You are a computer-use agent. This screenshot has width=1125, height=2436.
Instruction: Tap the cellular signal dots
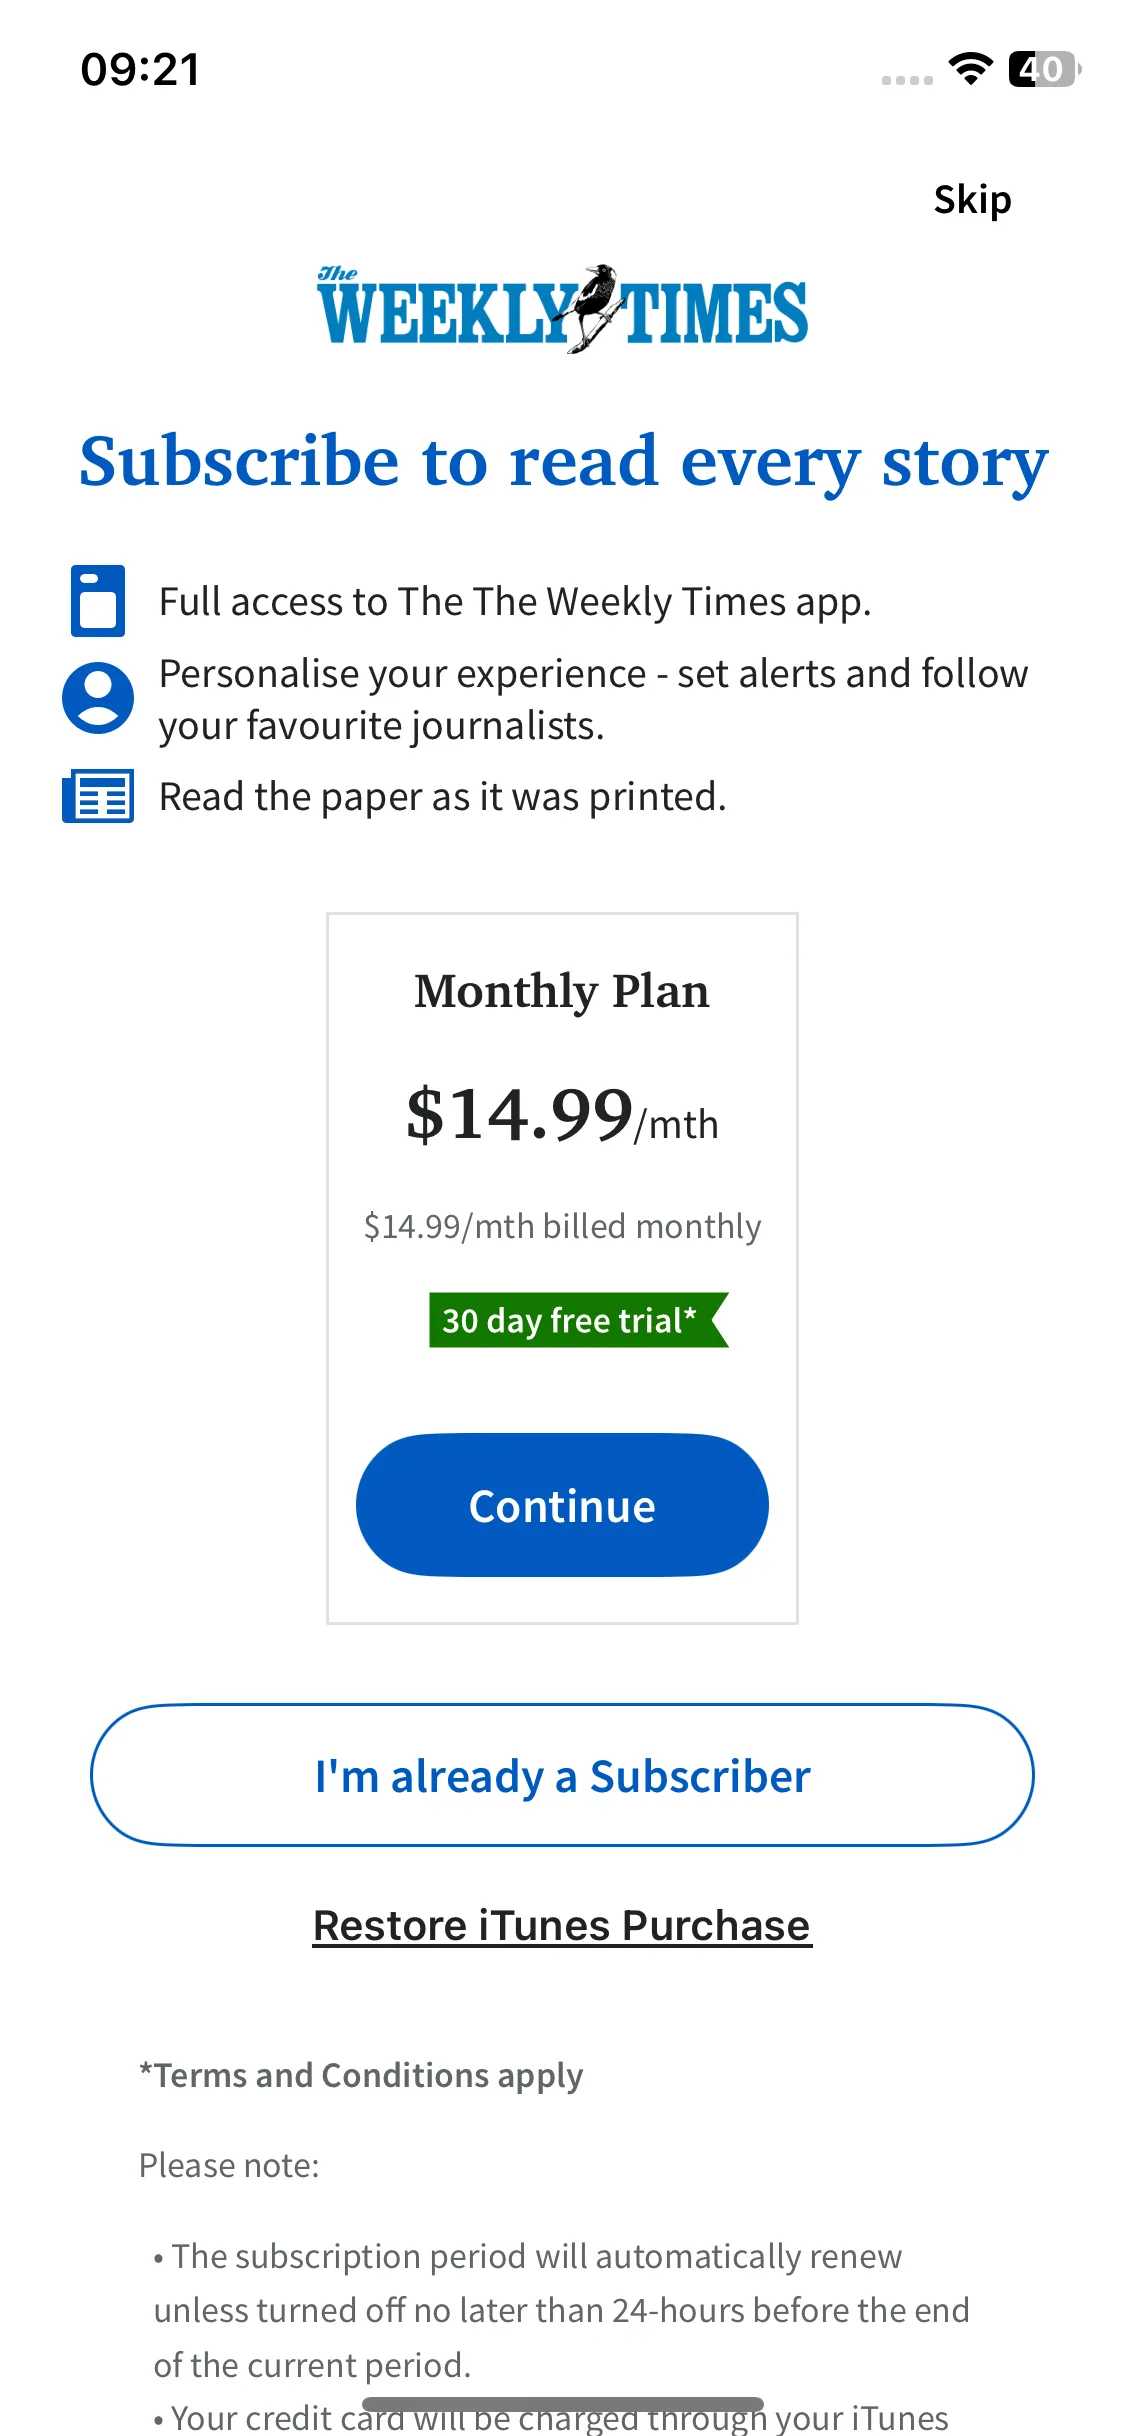pyautogui.click(x=907, y=80)
